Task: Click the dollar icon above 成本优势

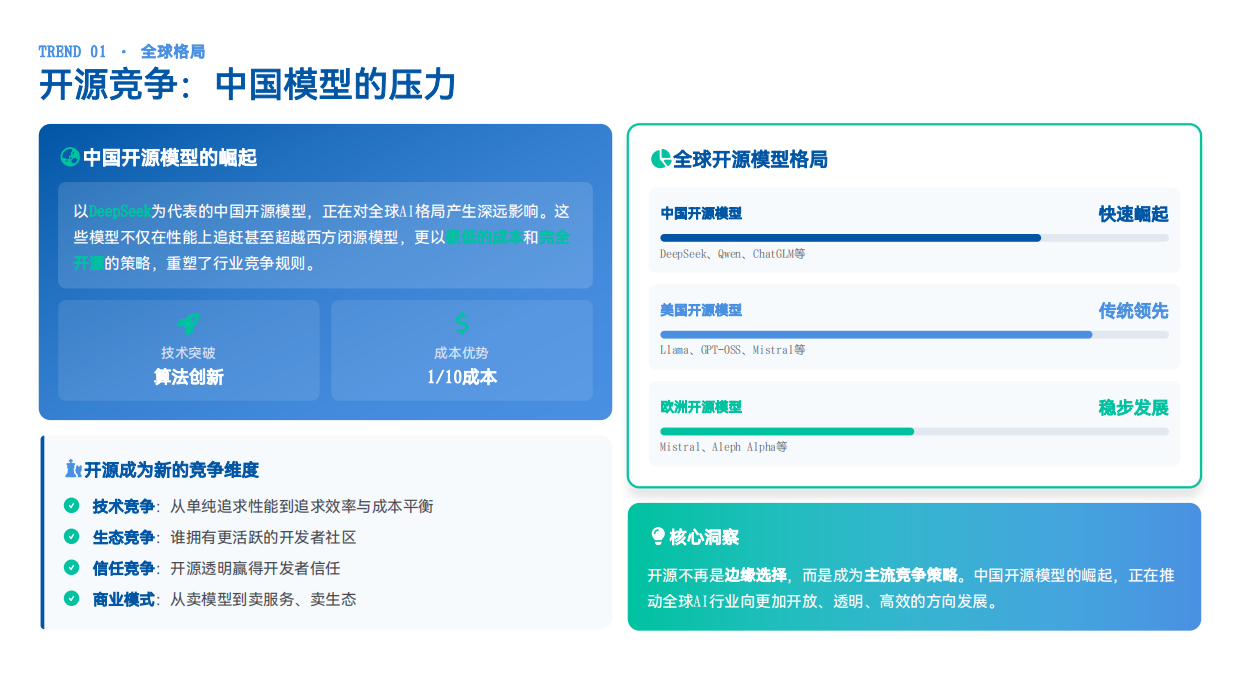Action: point(461,323)
